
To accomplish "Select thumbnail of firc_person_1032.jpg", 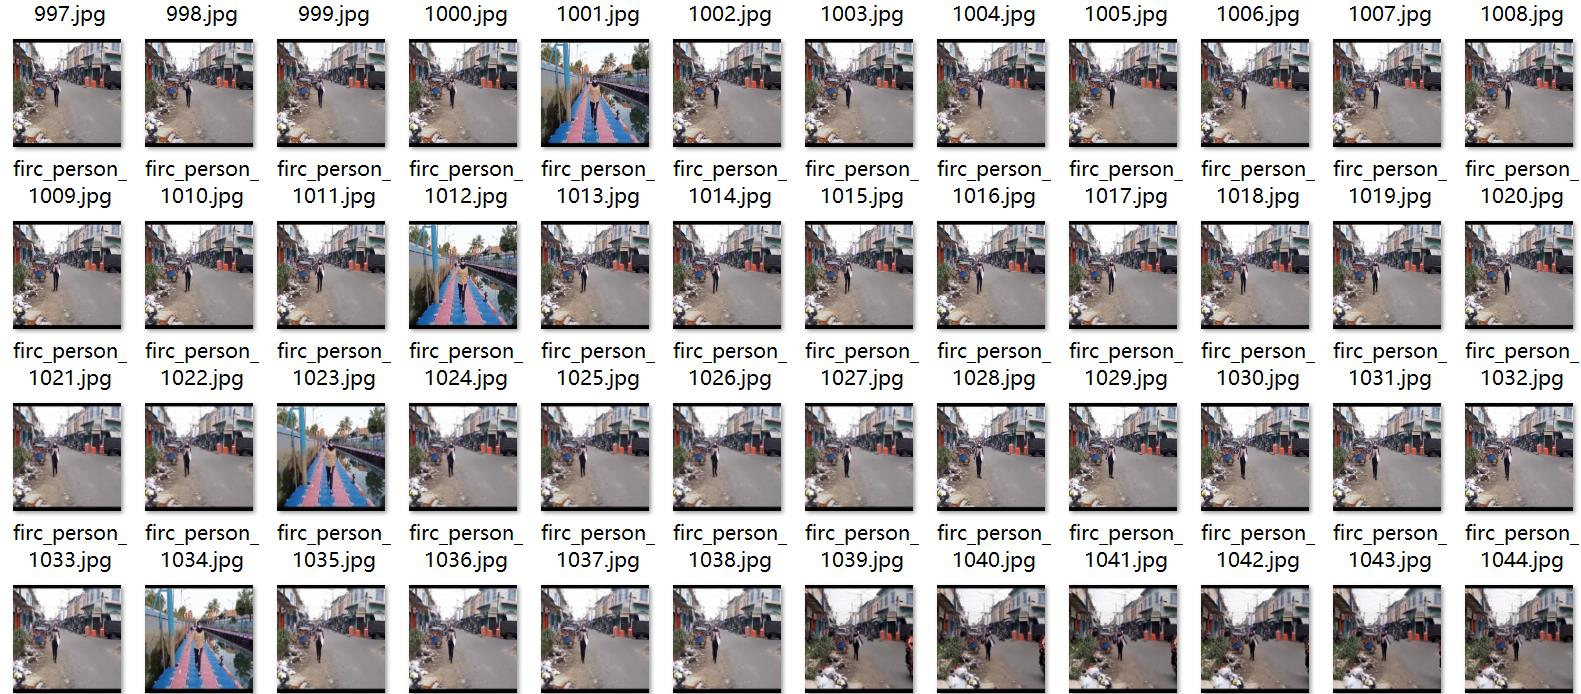I will [1519, 275].
